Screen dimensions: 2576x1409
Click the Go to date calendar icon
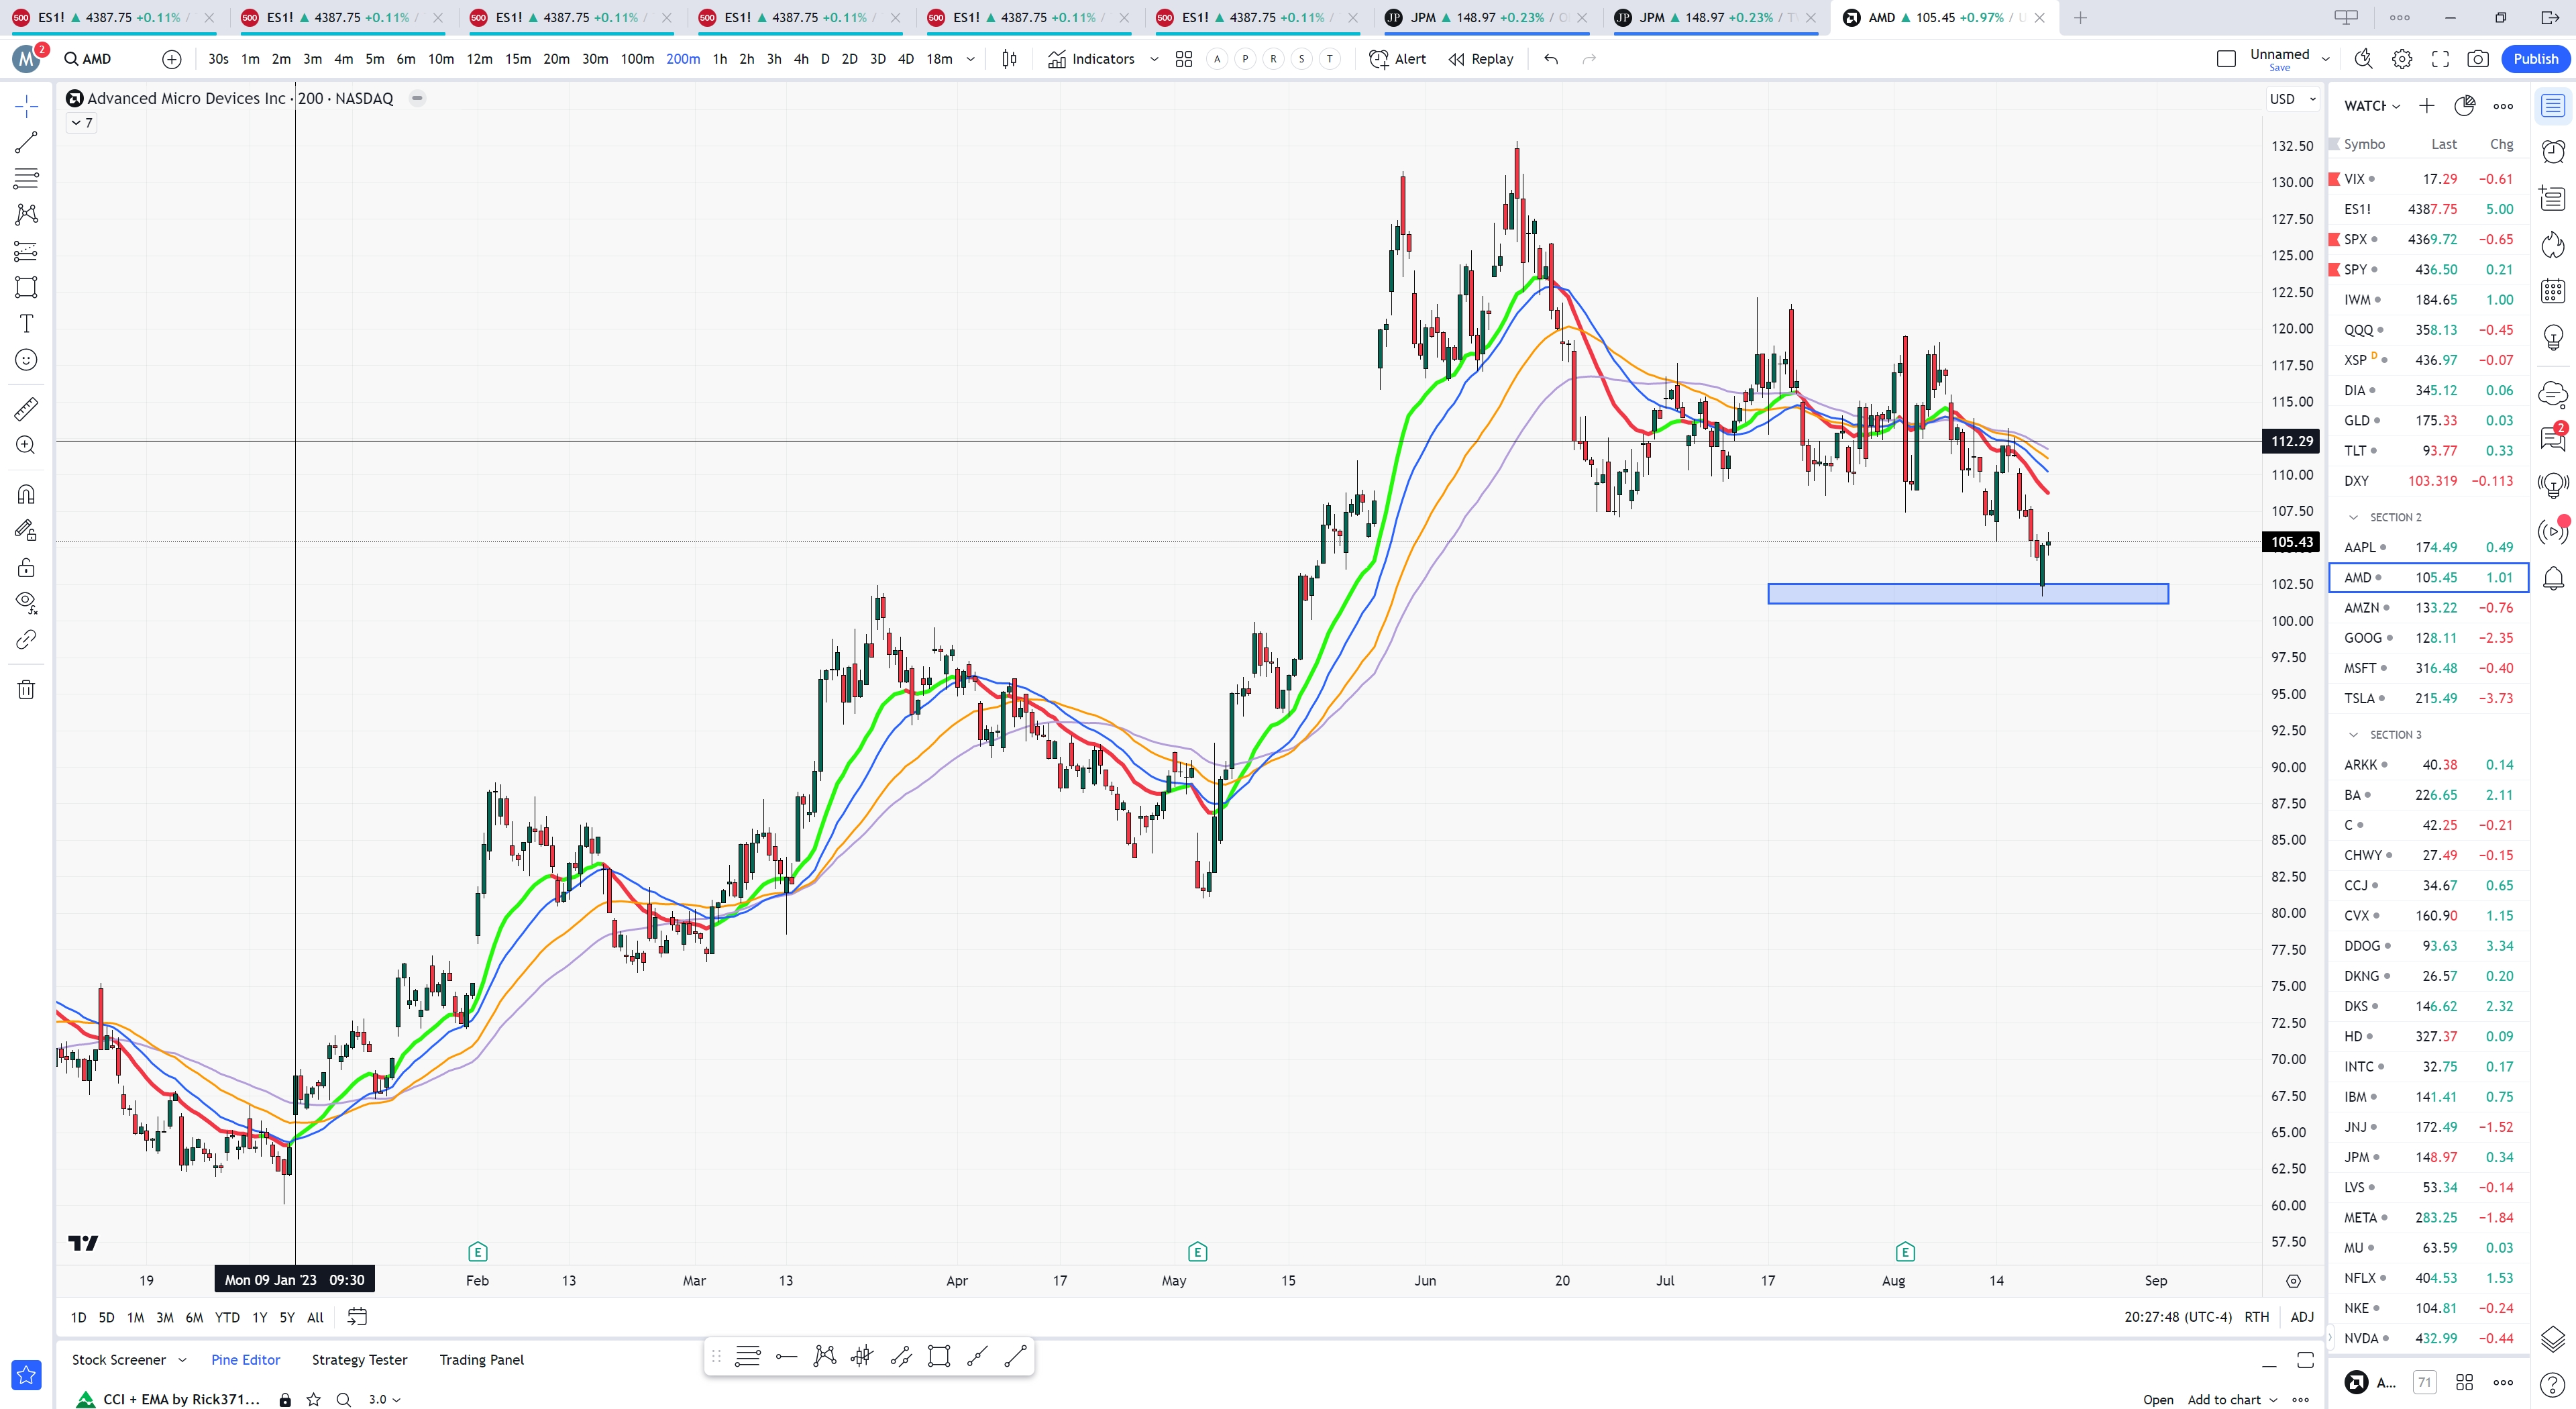[x=357, y=1317]
